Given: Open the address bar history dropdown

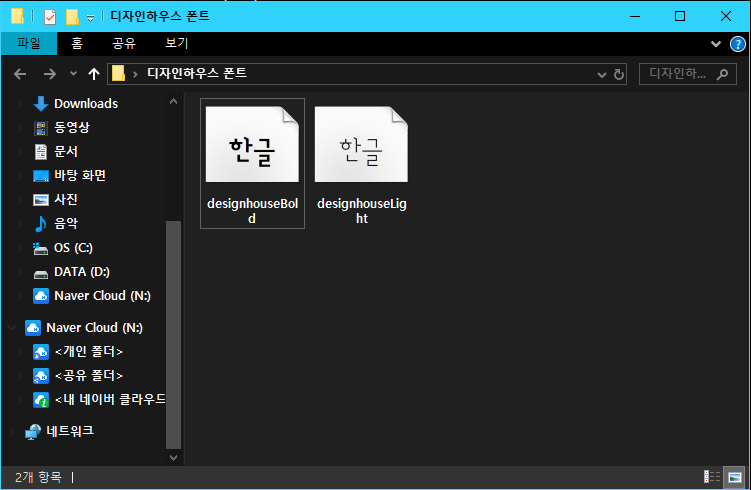Looking at the screenshot, I should (x=602, y=74).
